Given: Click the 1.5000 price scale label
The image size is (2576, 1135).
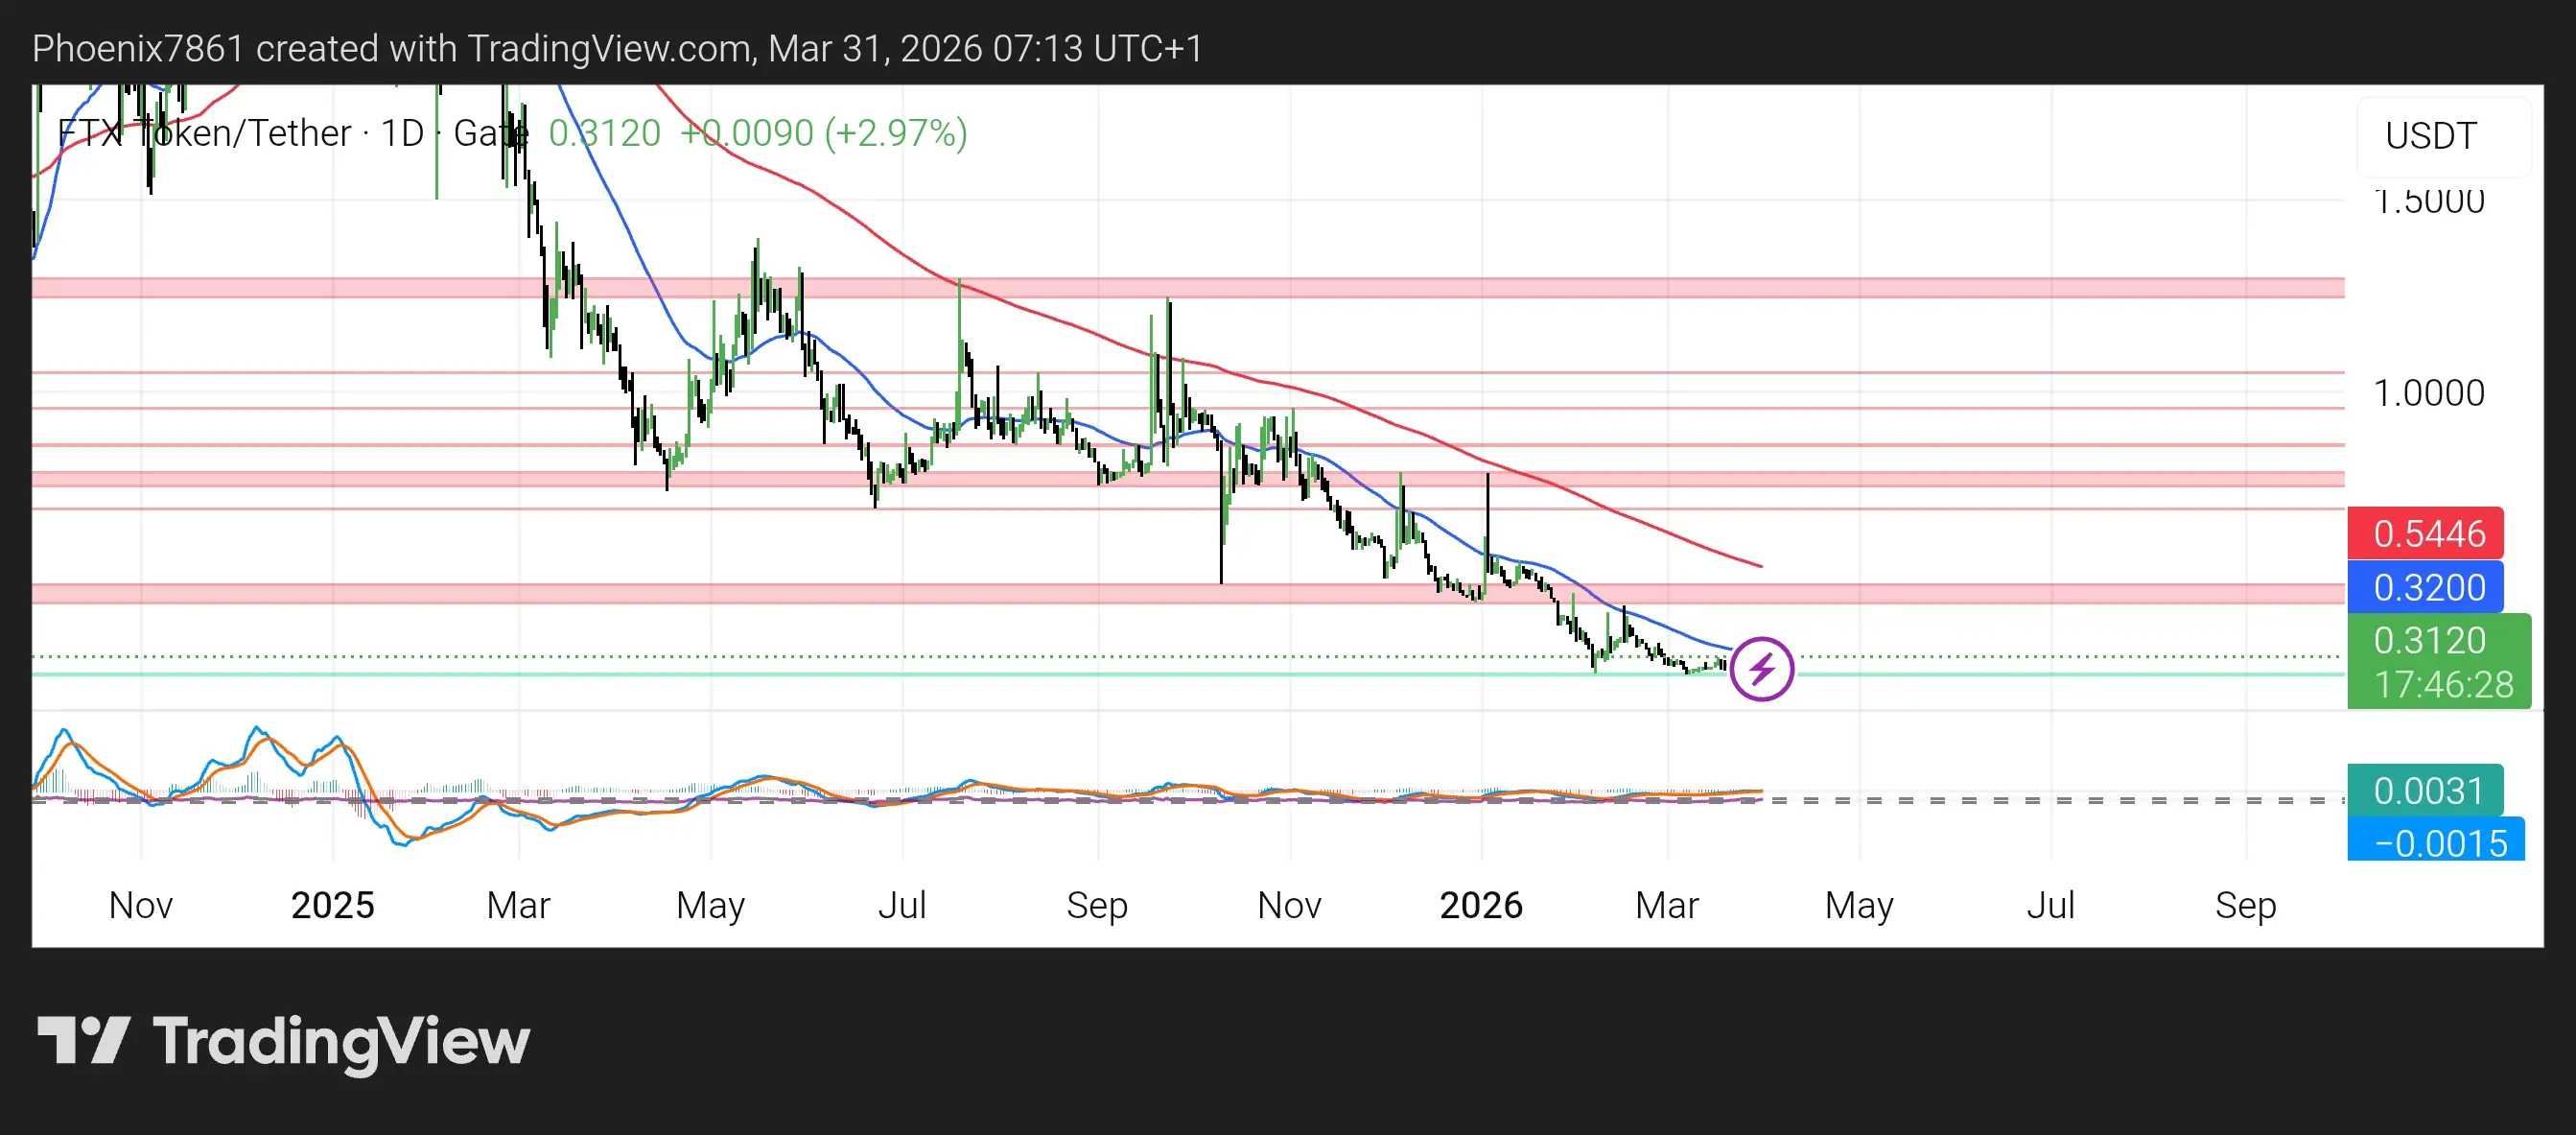Looking at the screenshot, I should 2428,203.
